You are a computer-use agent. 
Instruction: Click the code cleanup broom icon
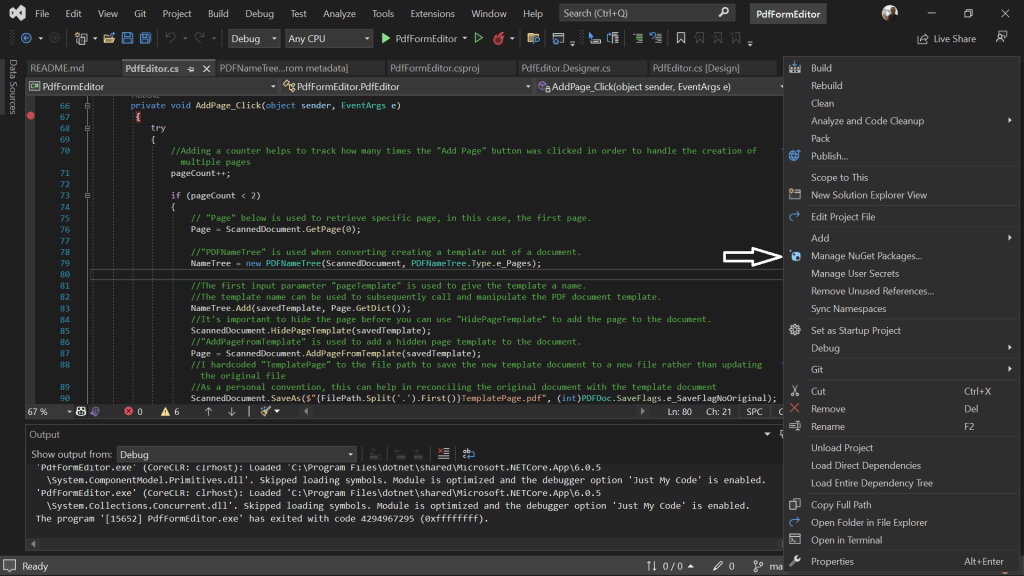[265, 411]
